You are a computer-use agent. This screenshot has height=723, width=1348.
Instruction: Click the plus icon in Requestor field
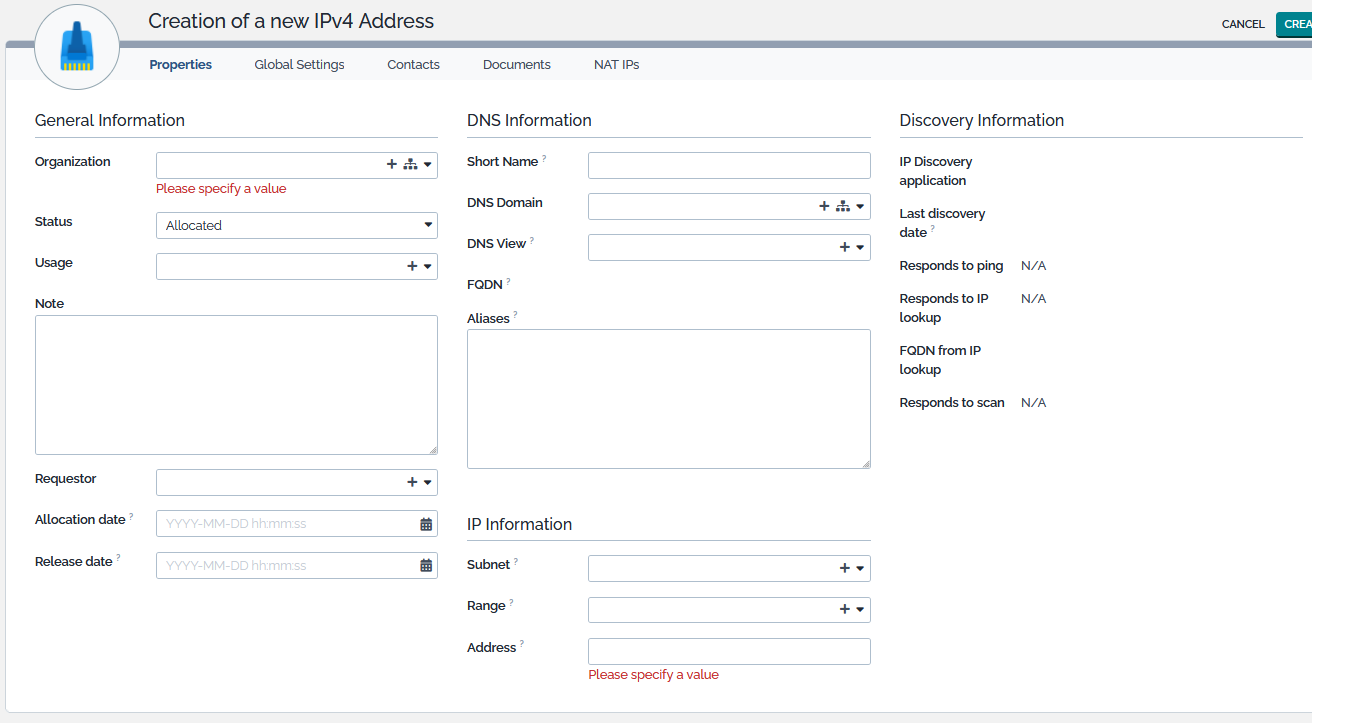click(412, 482)
